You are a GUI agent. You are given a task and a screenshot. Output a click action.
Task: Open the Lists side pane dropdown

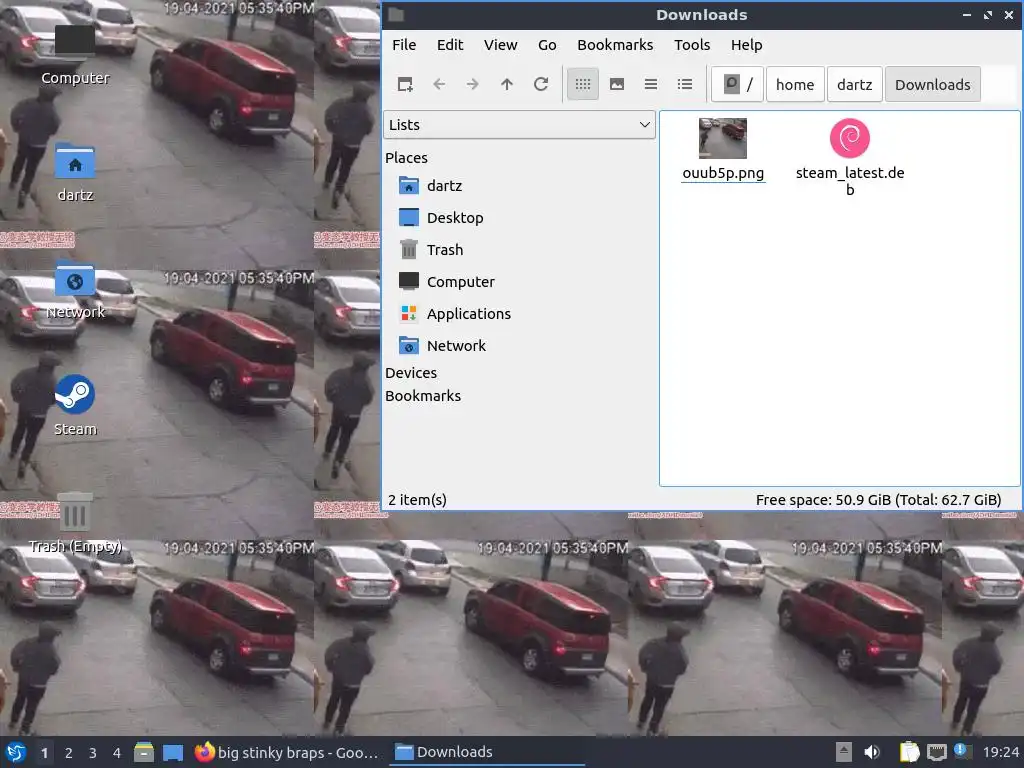pyautogui.click(x=519, y=125)
